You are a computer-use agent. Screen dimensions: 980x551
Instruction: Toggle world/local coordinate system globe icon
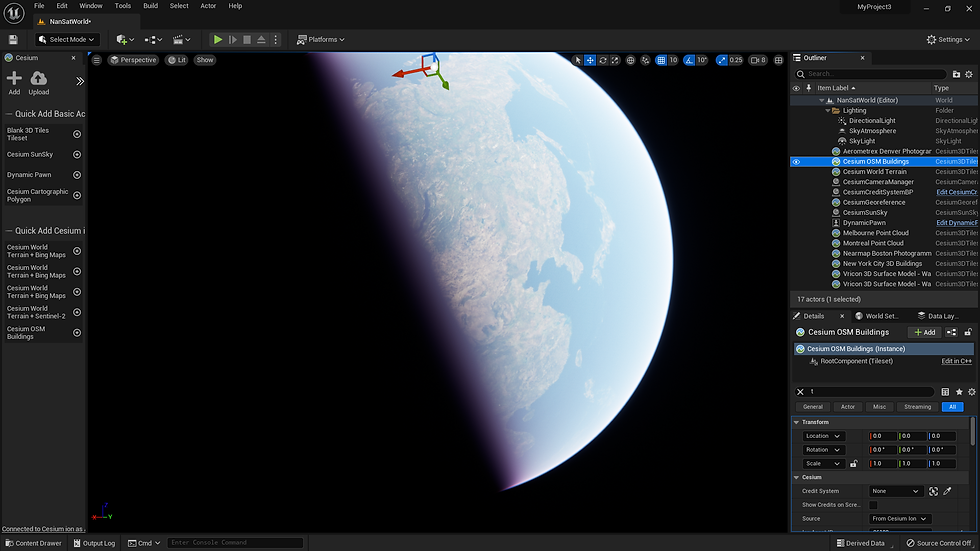630,60
